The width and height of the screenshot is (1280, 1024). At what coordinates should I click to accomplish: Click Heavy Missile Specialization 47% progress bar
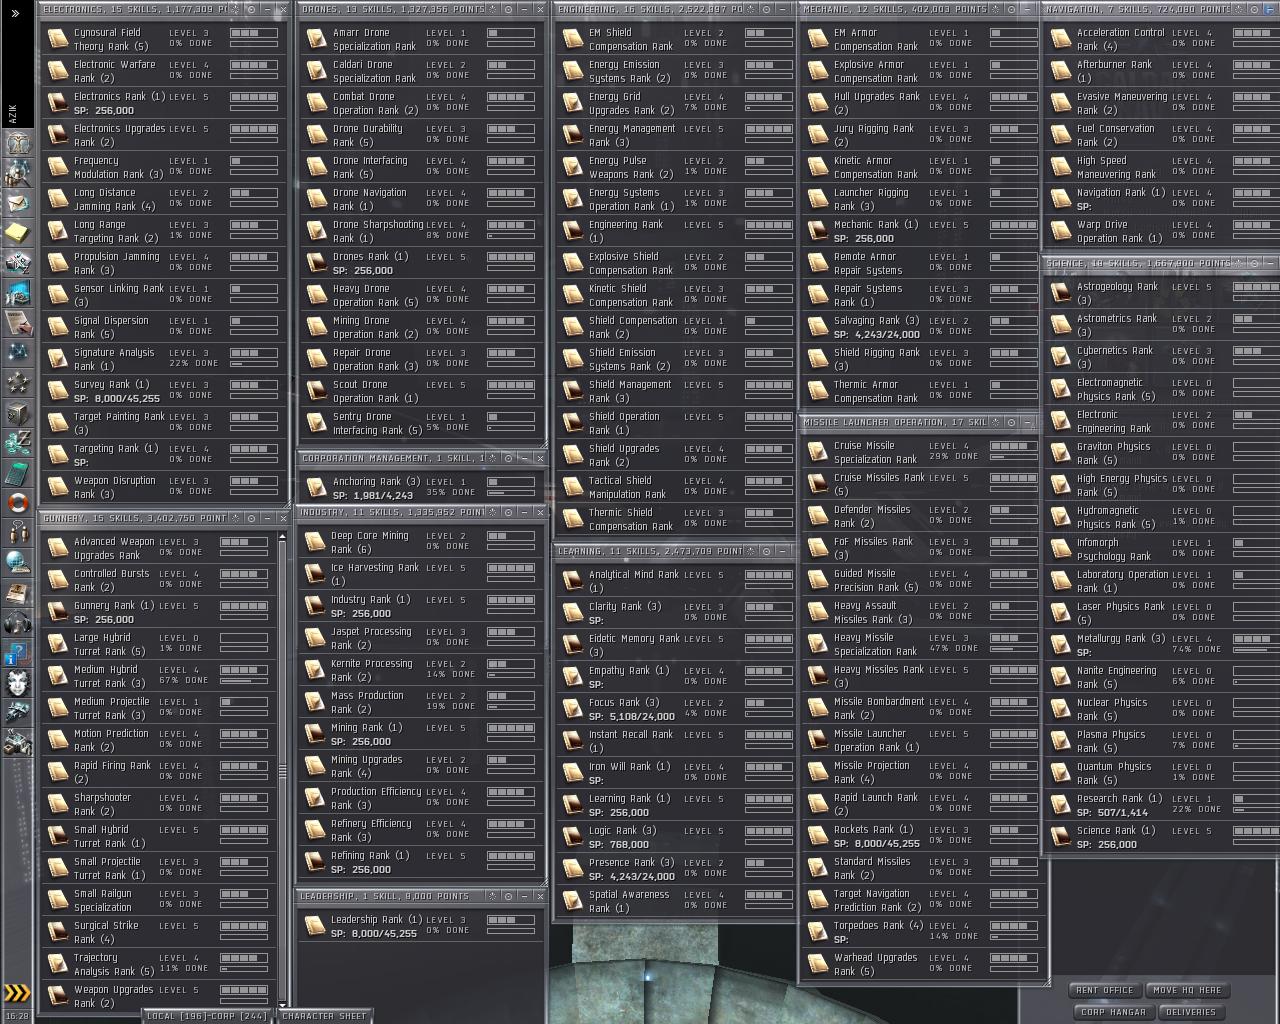coord(1014,649)
